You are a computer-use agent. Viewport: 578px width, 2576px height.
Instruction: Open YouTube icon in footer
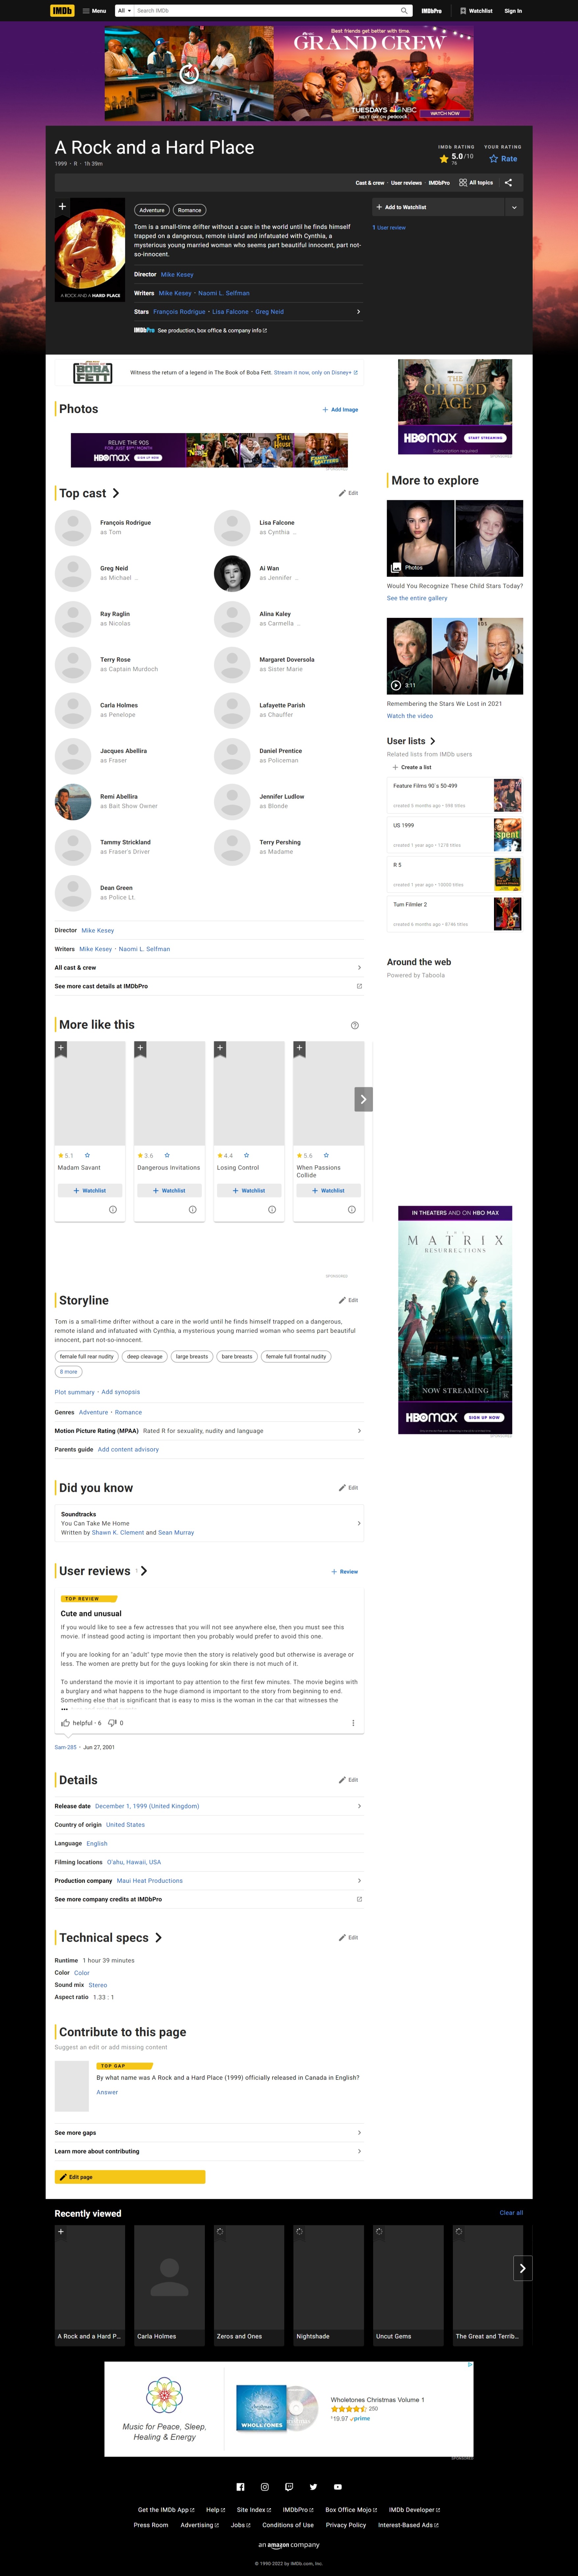pyautogui.click(x=338, y=2487)
